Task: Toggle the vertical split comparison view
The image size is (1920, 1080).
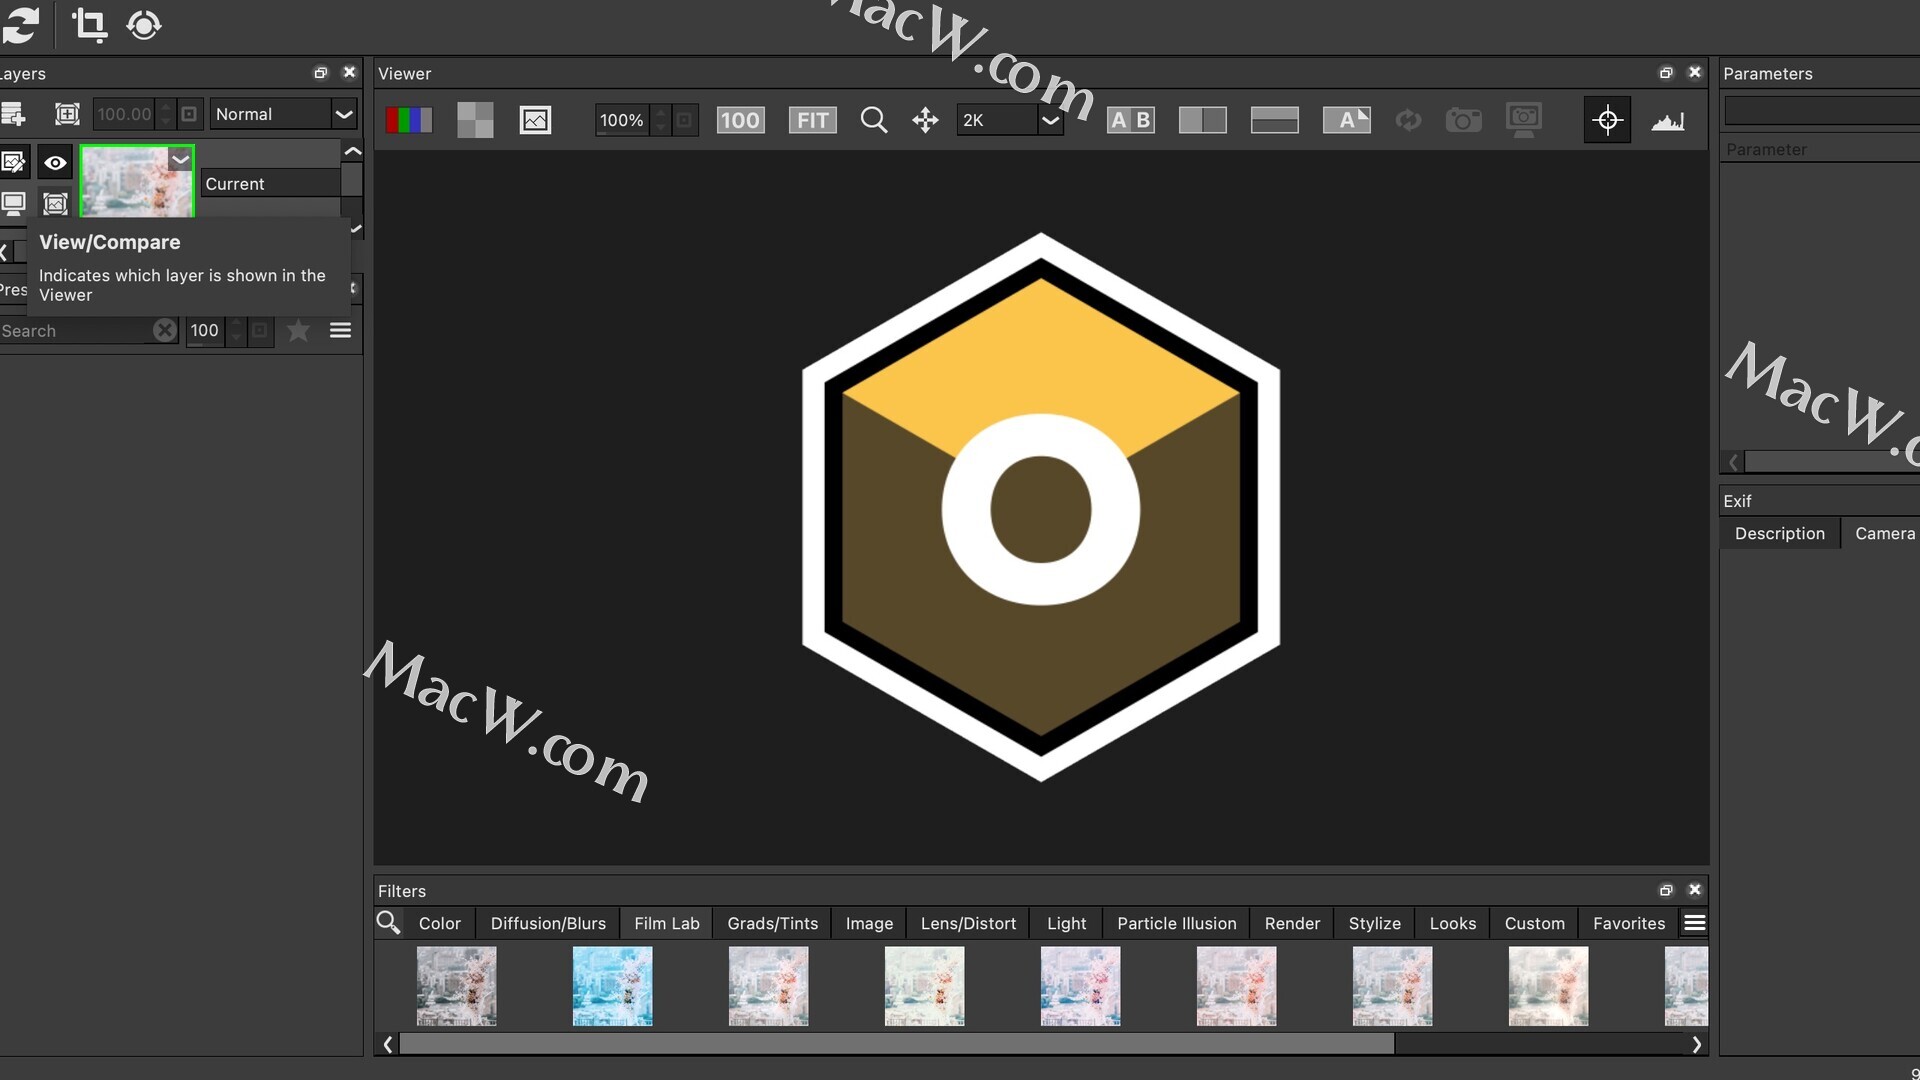Action: point(1203,120)
